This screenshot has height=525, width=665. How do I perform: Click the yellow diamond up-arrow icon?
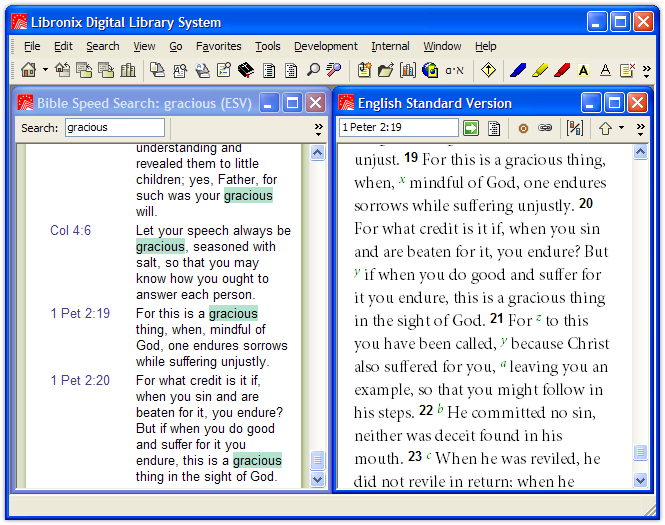(489, 70)
